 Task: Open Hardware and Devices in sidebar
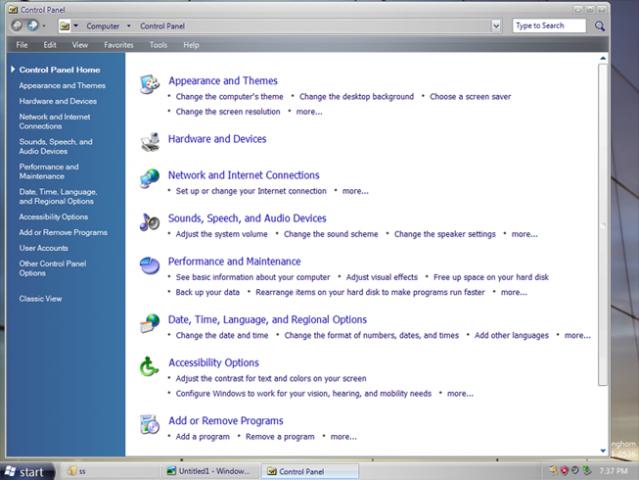[x=58, y=101]
